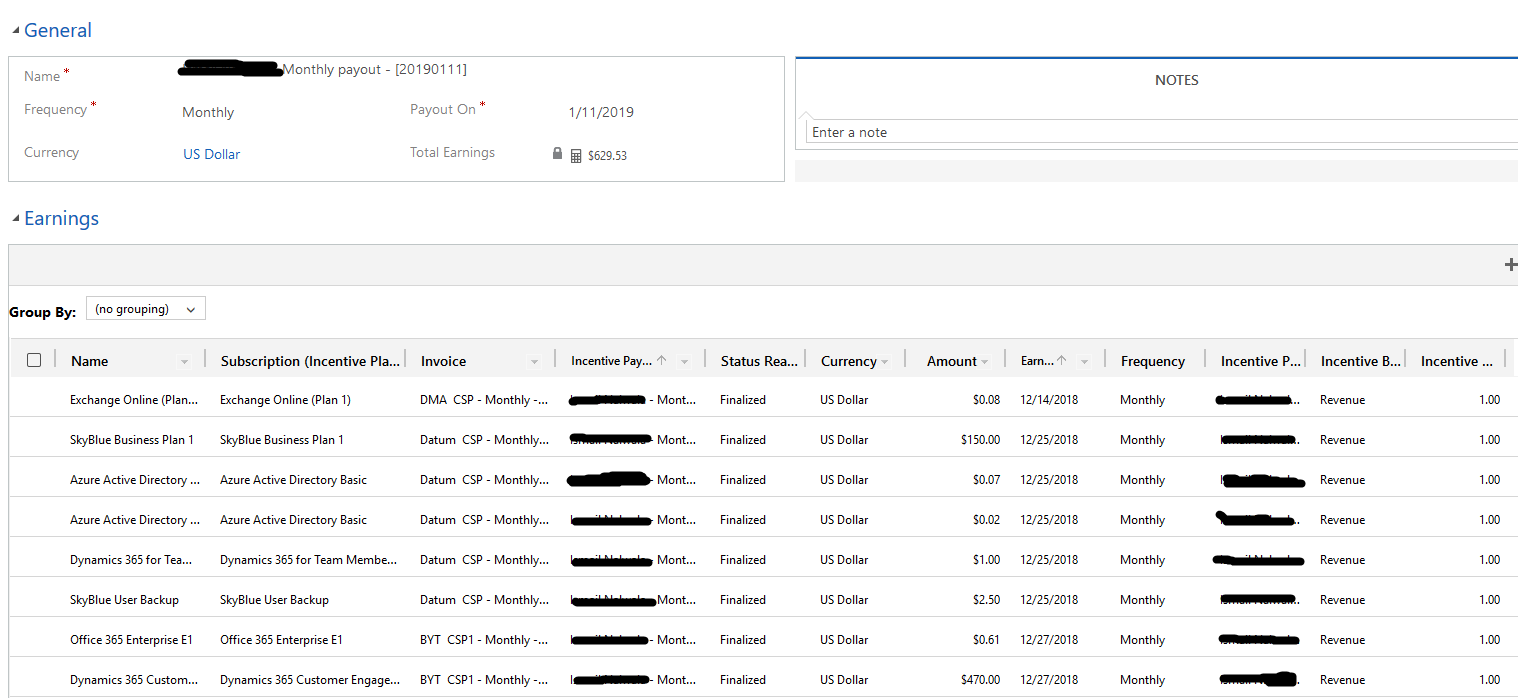Click the $150.00 amount cell

point(980,440)
